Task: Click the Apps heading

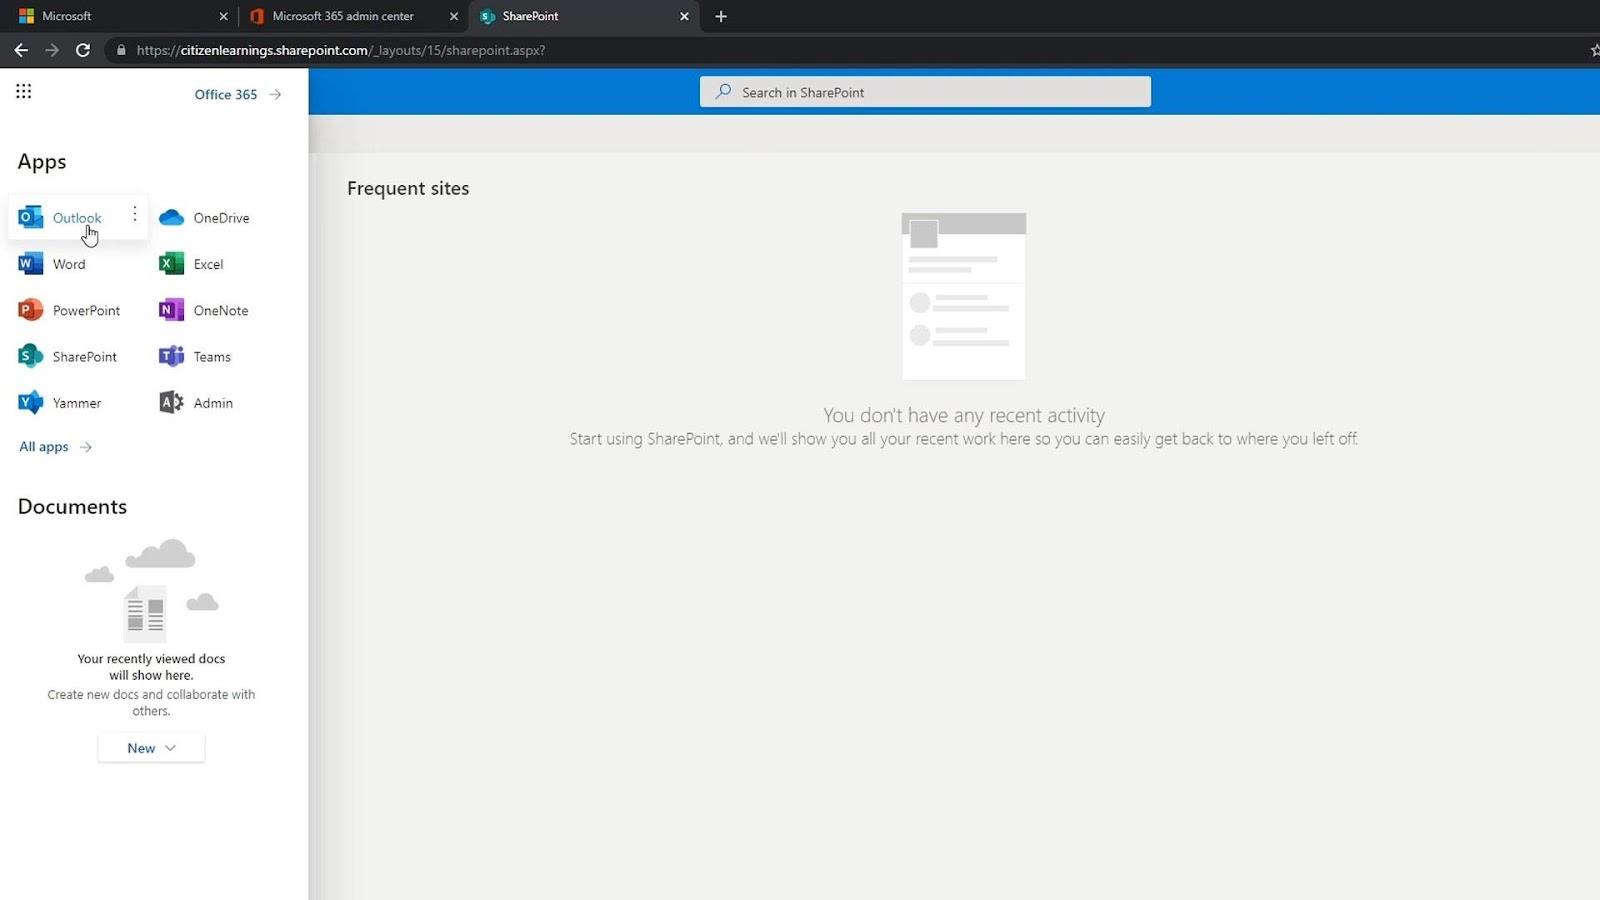Action: pos(42,162)
